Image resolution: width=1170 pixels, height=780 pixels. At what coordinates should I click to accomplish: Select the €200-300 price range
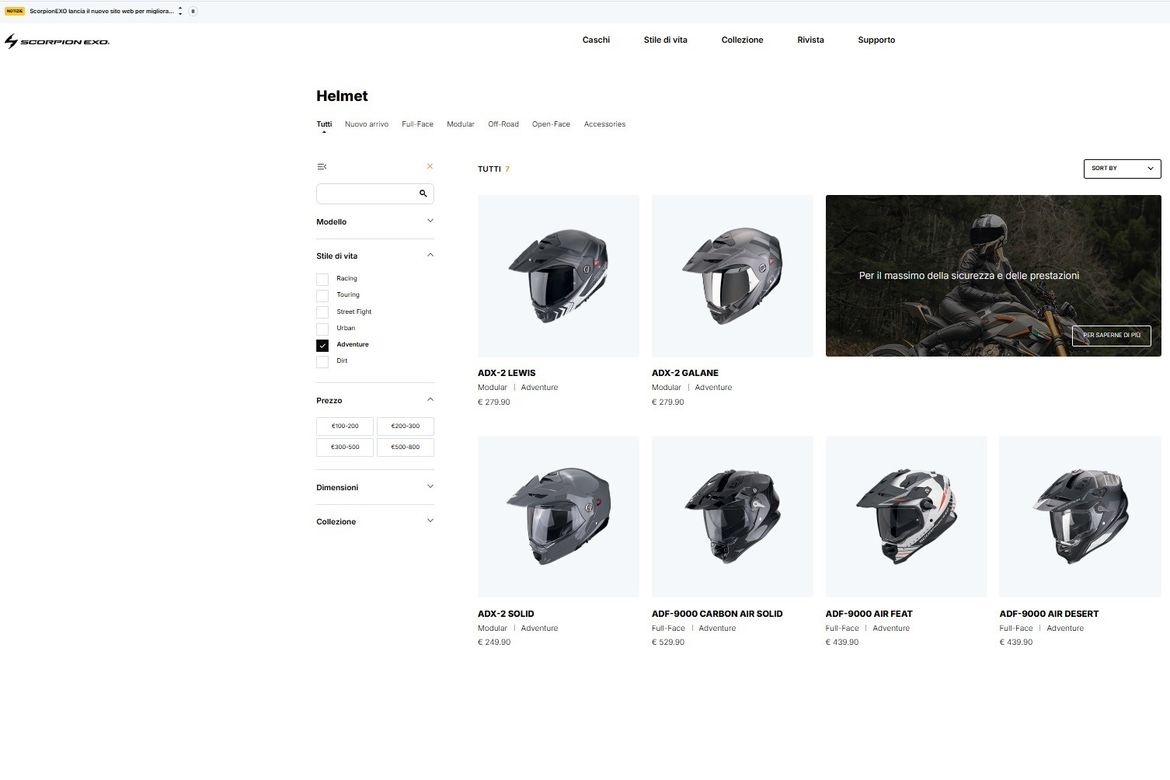pyautogui.click(x=405, y=426)
